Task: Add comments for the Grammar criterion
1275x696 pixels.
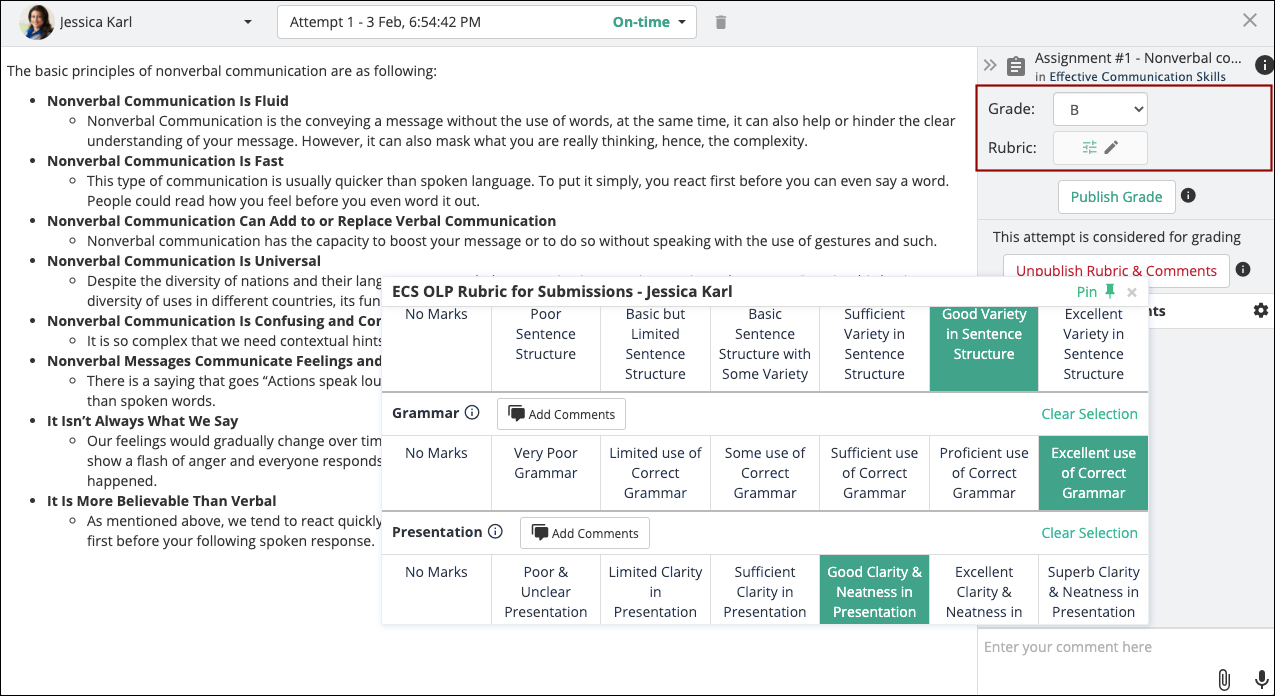Action: (562, 414)
